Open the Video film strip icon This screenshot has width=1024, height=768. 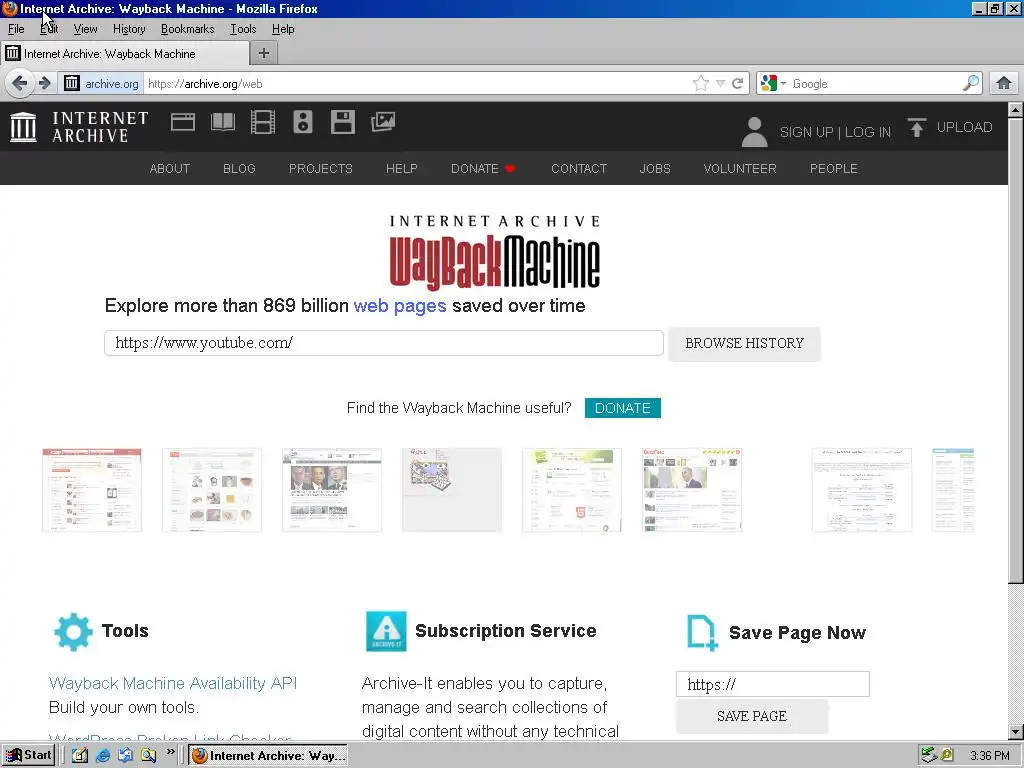coord(263,122)
